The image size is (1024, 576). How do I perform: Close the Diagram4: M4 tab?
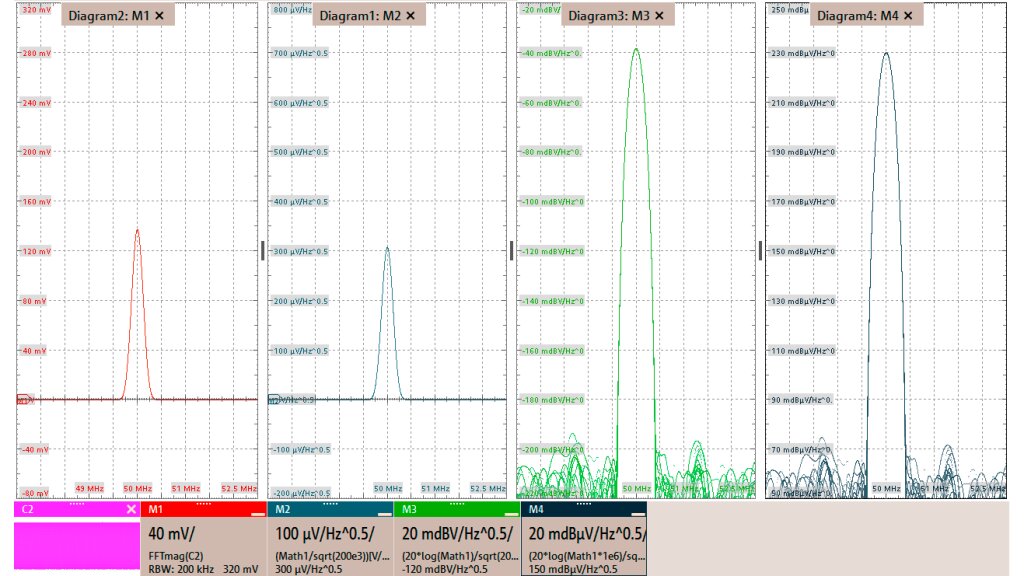908,16
